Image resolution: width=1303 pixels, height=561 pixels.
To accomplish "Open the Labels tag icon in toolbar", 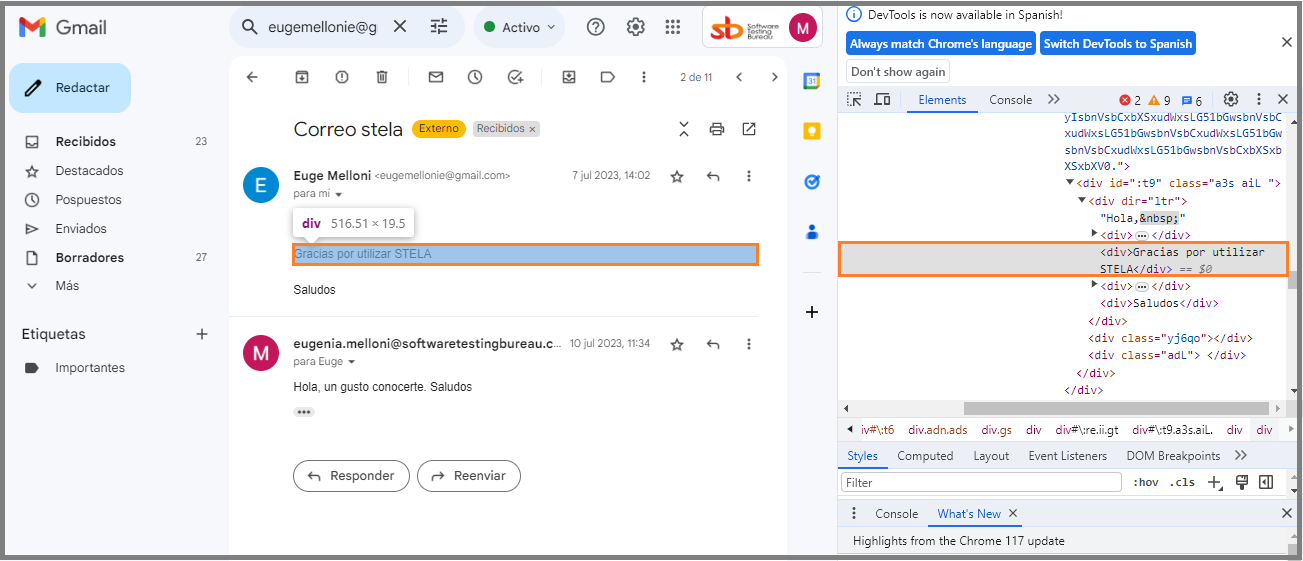I will tap(607, 77).
